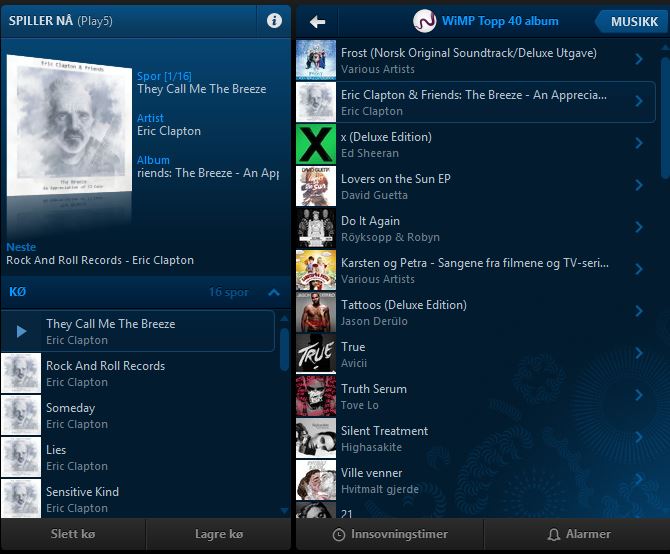Viewport: 670px width, 554px height.
Task: Select Tove Lo Truth Serum cover
Action: point(316,396)
